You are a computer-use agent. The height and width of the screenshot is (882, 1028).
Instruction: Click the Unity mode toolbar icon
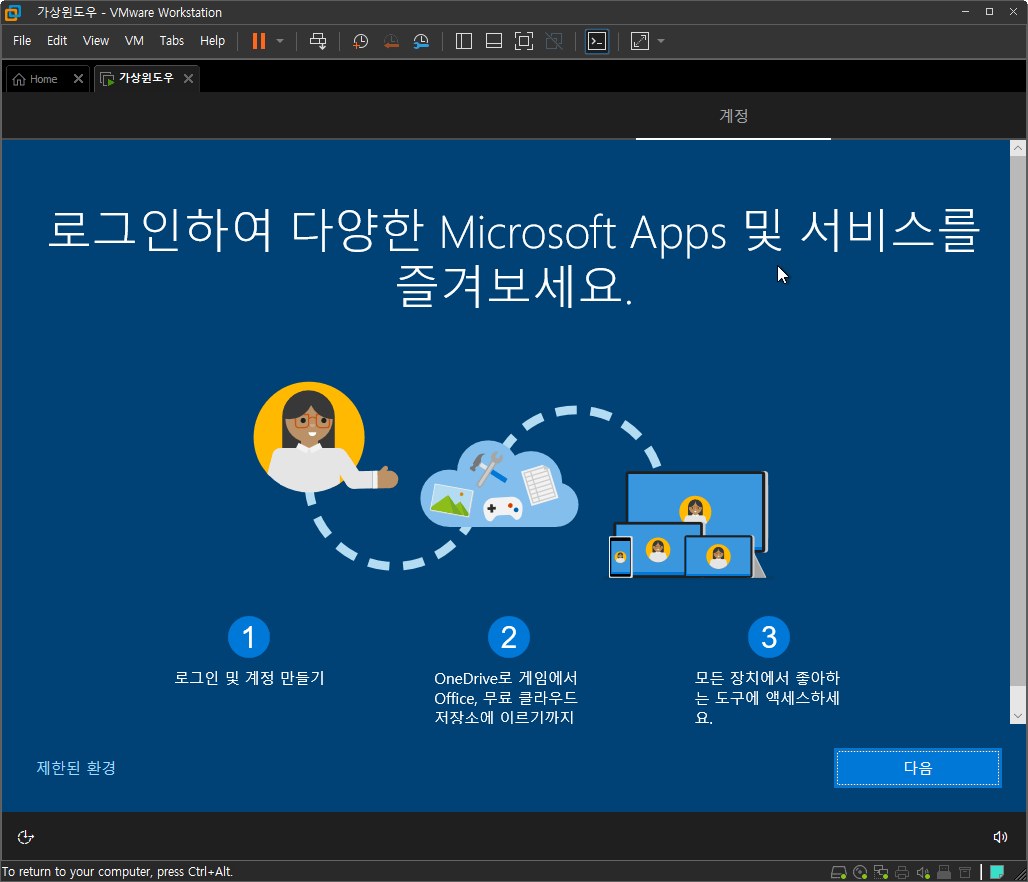coord(554,41)
